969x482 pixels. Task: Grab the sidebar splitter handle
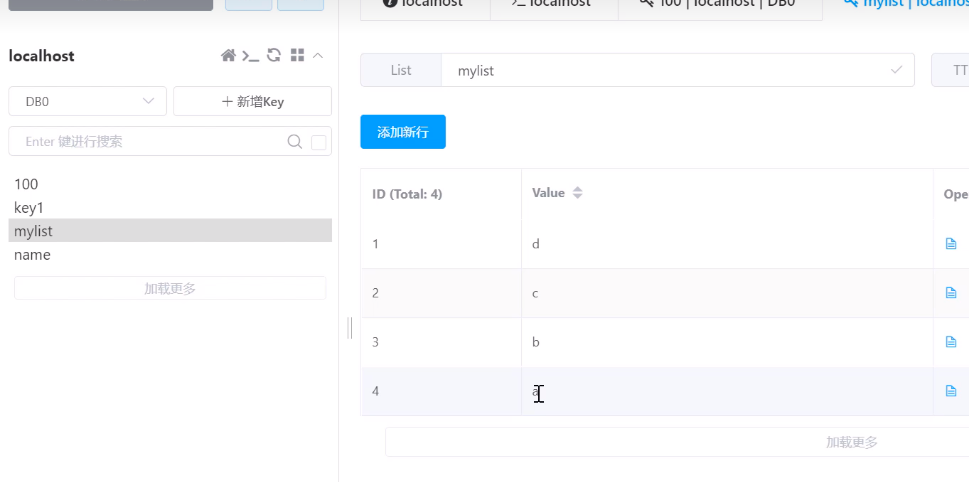[350, 328]
